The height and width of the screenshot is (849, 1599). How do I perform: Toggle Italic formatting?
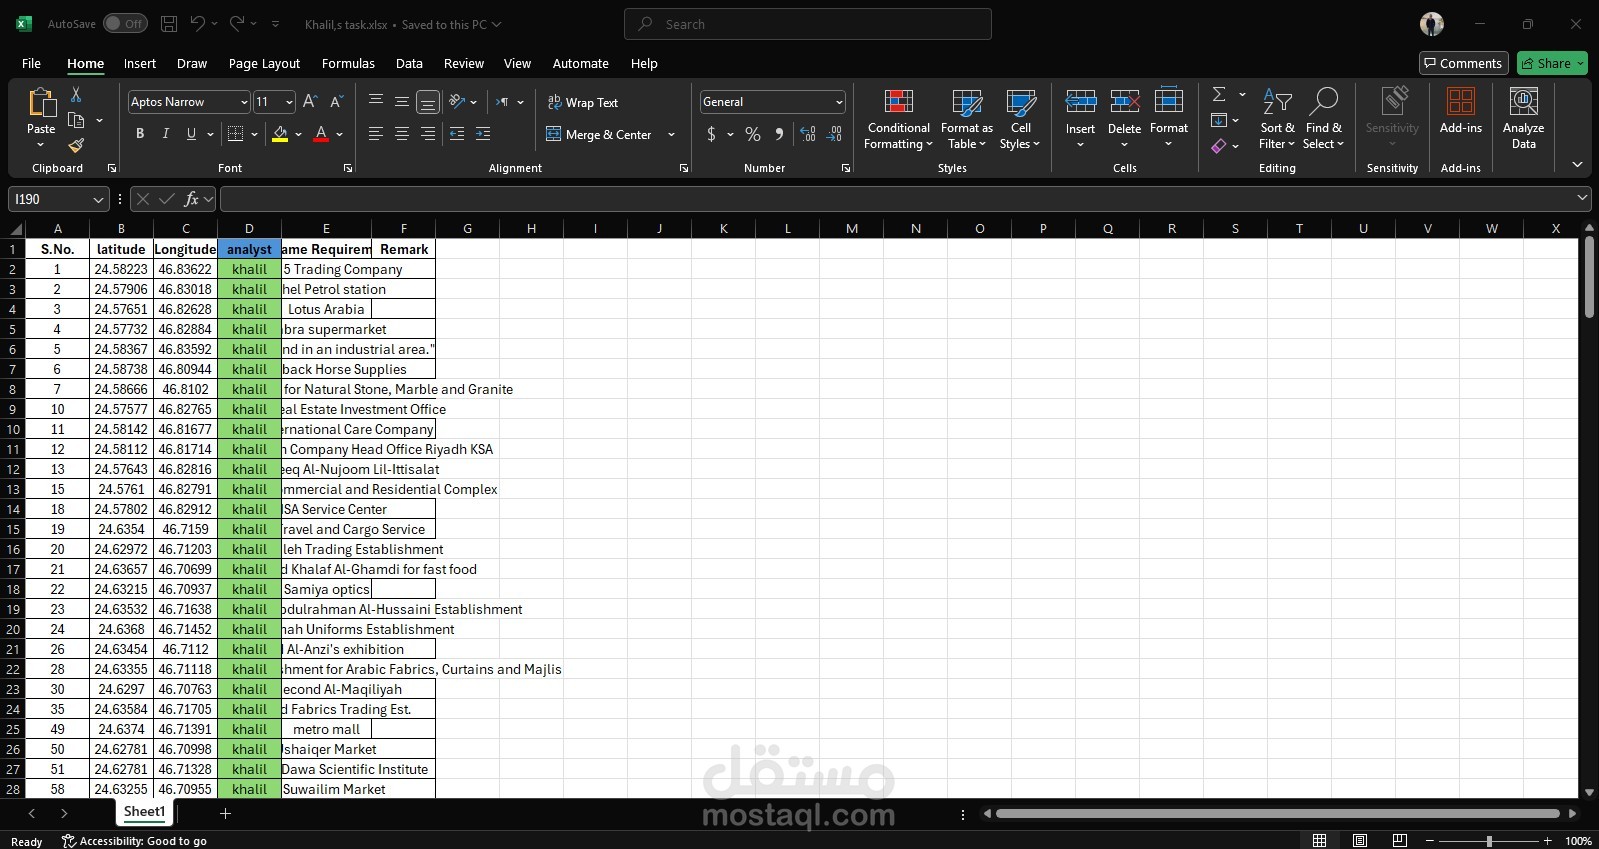pyautogui.click(x=165, y=134)
